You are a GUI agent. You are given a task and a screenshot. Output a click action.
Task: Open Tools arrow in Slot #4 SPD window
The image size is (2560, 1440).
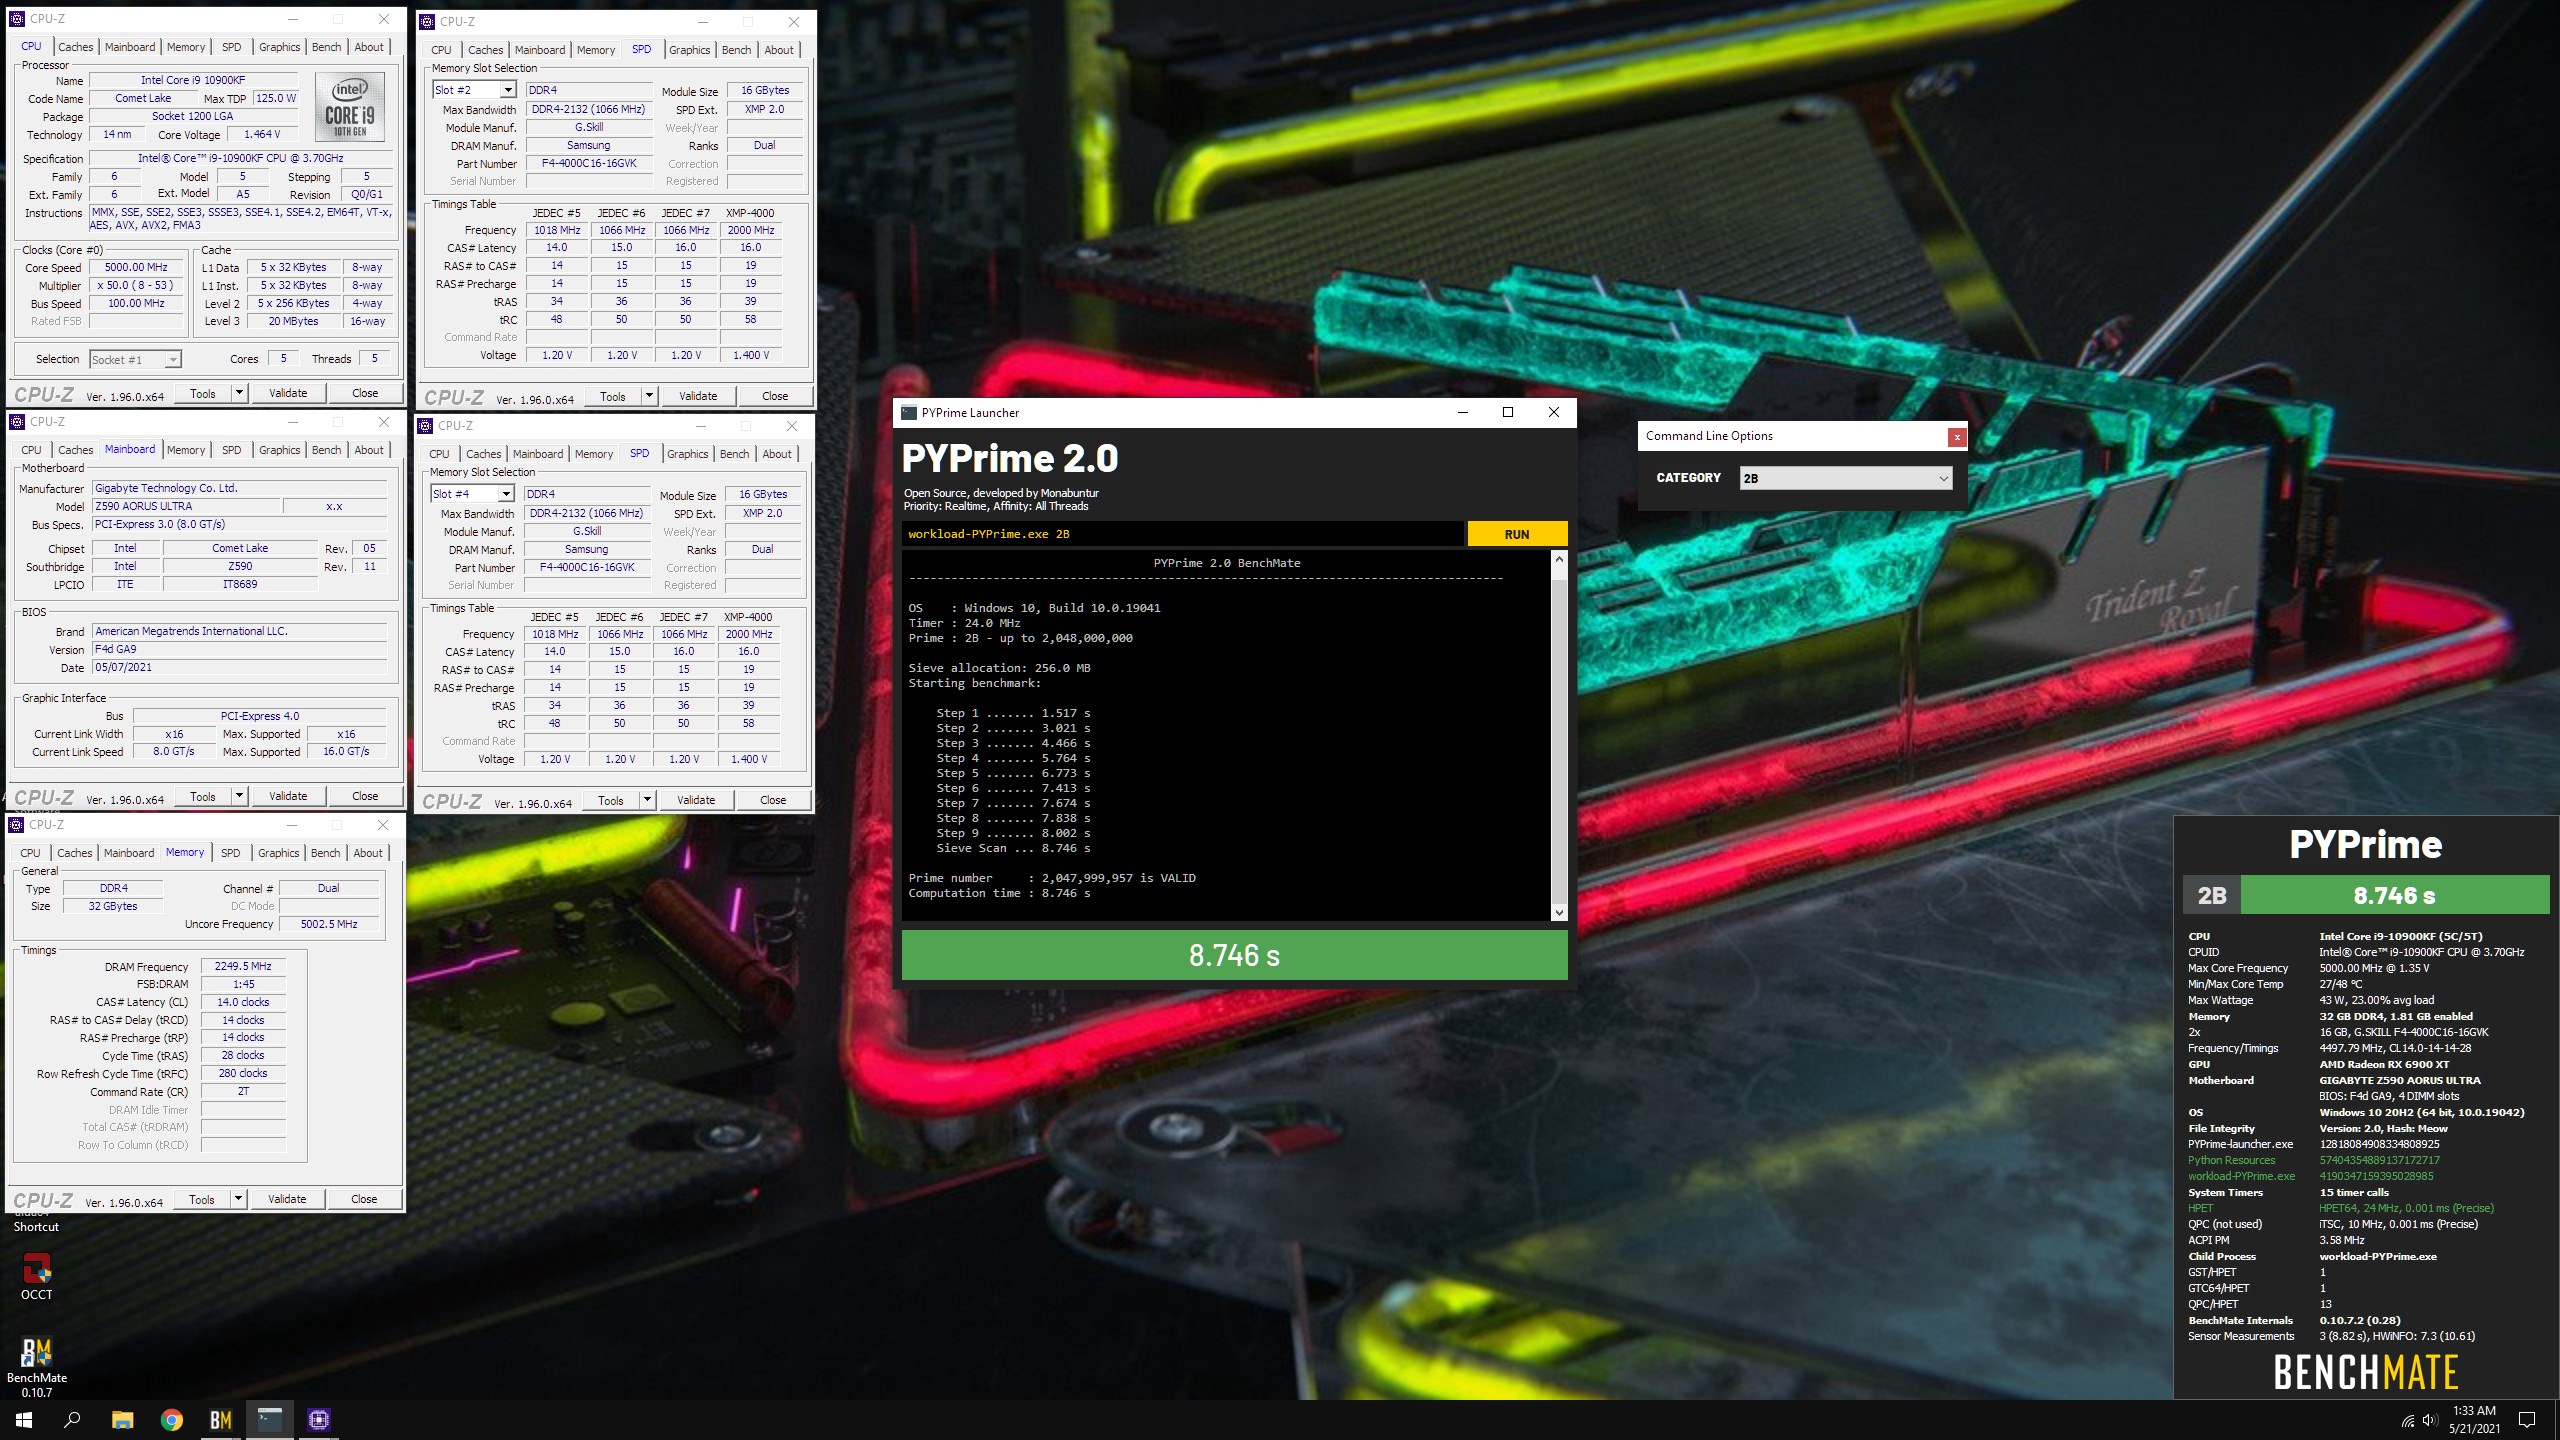click(647, 800)
